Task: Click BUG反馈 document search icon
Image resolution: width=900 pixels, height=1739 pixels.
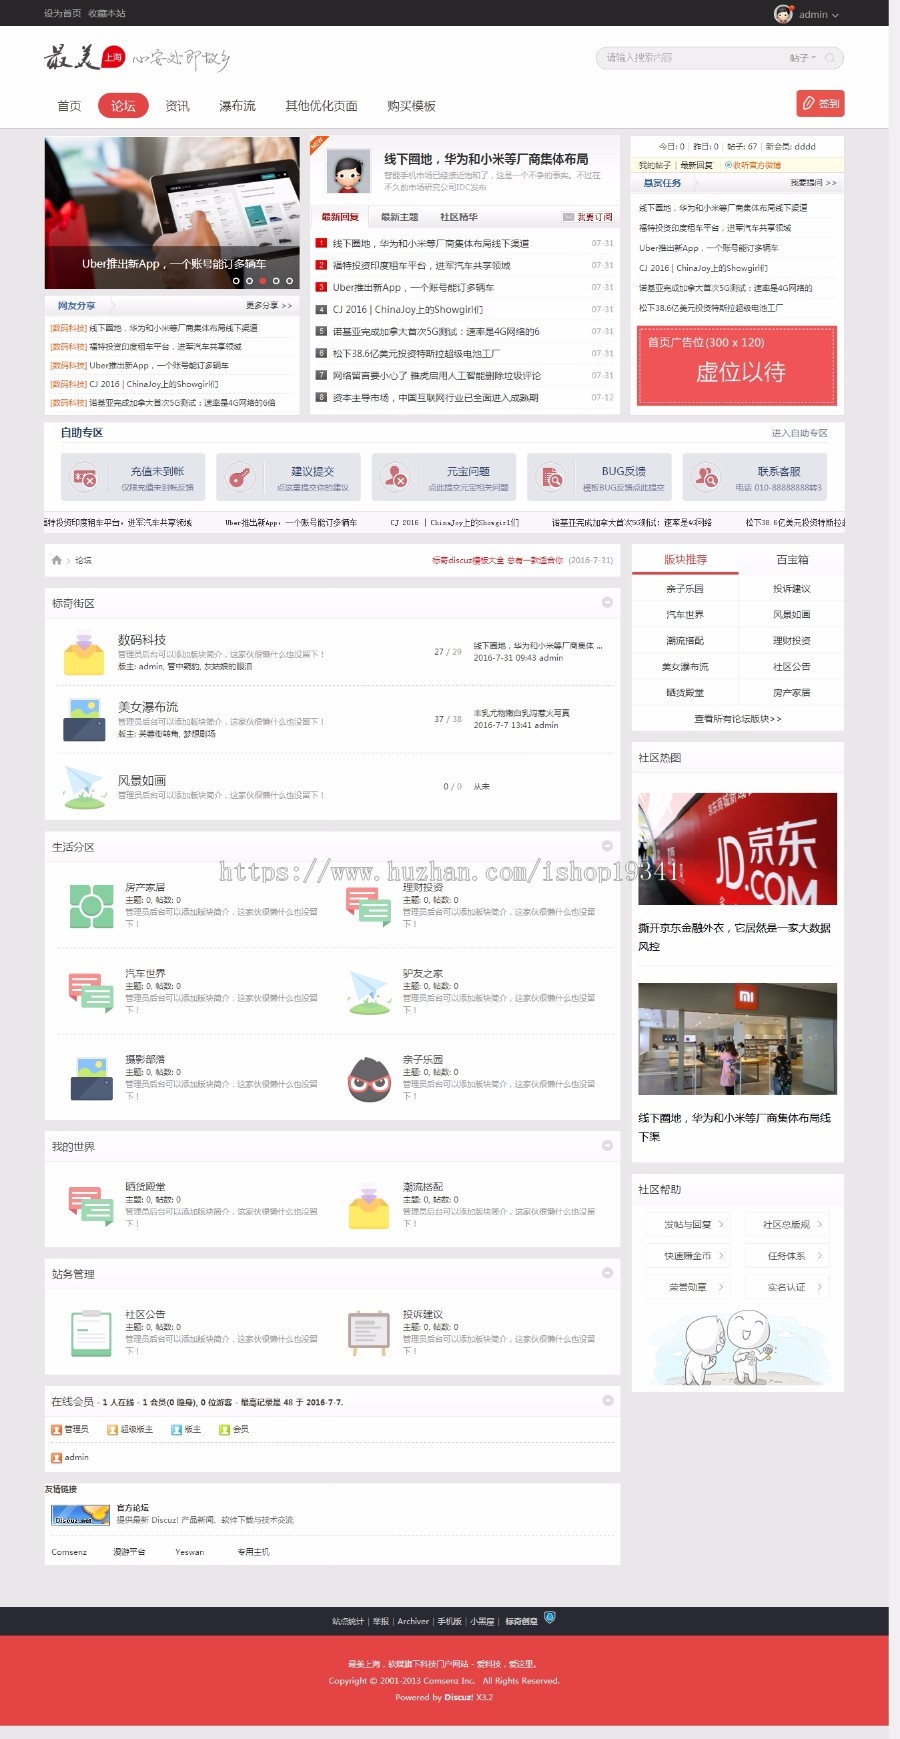Action: pyautogui.click(x=551, y=478)
